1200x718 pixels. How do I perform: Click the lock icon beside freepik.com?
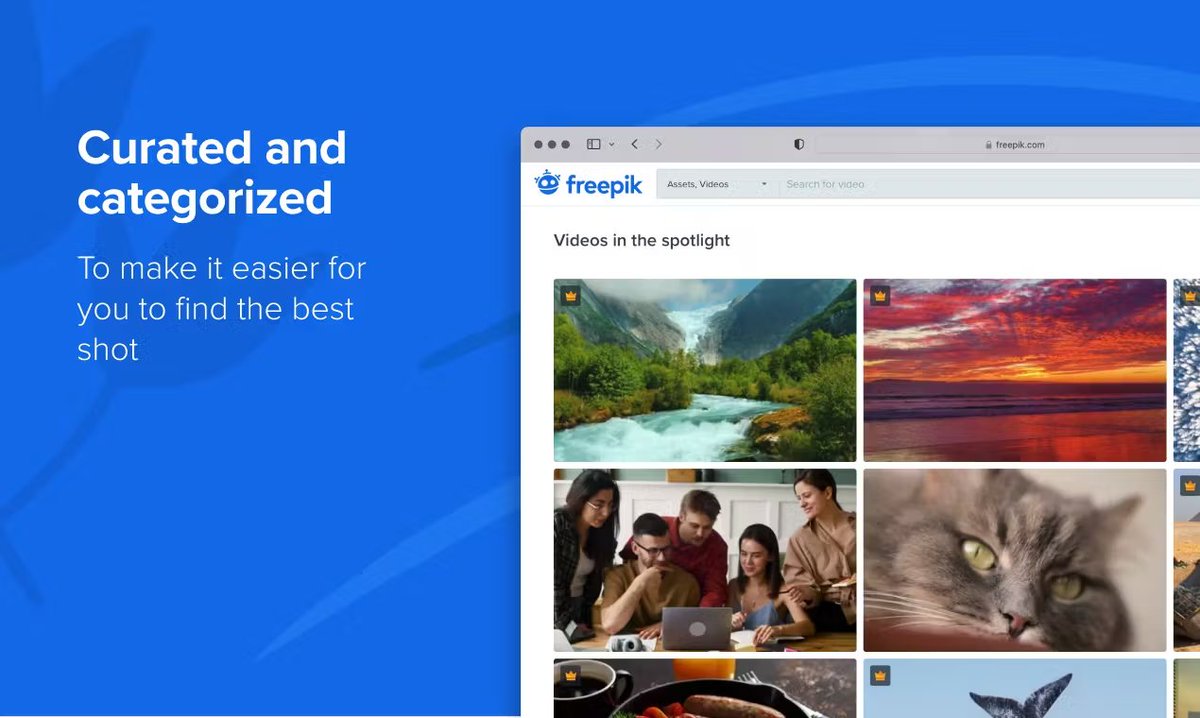(988, 145)
